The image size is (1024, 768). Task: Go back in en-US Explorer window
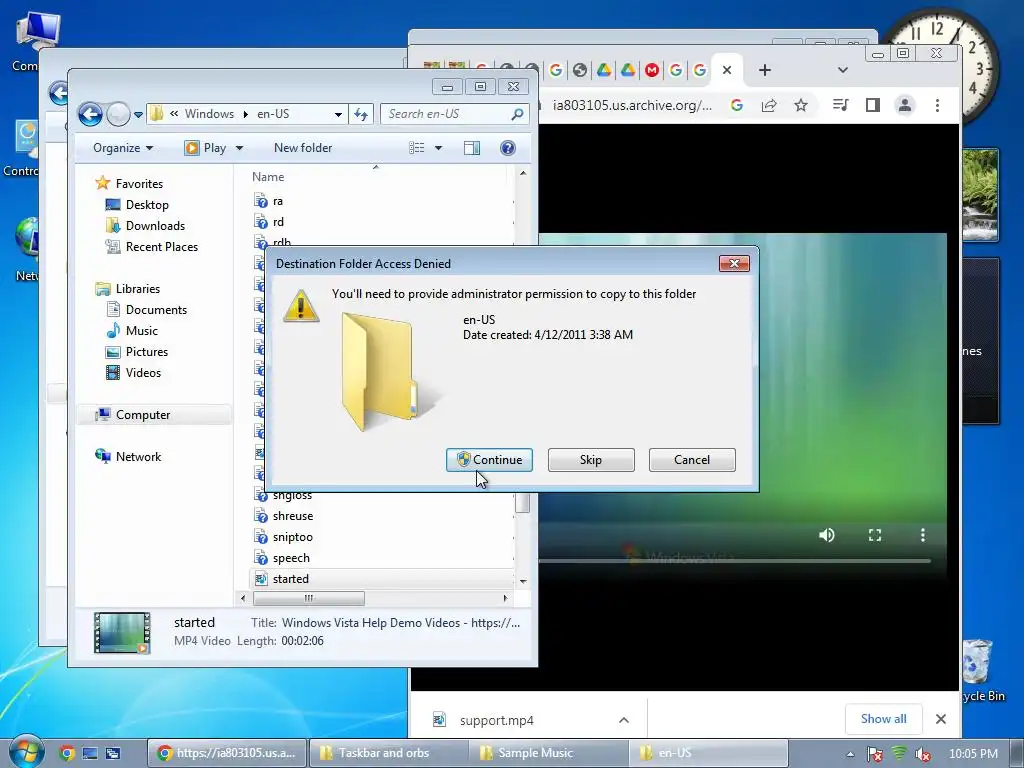pyautogui.click(x=90, y=114)
